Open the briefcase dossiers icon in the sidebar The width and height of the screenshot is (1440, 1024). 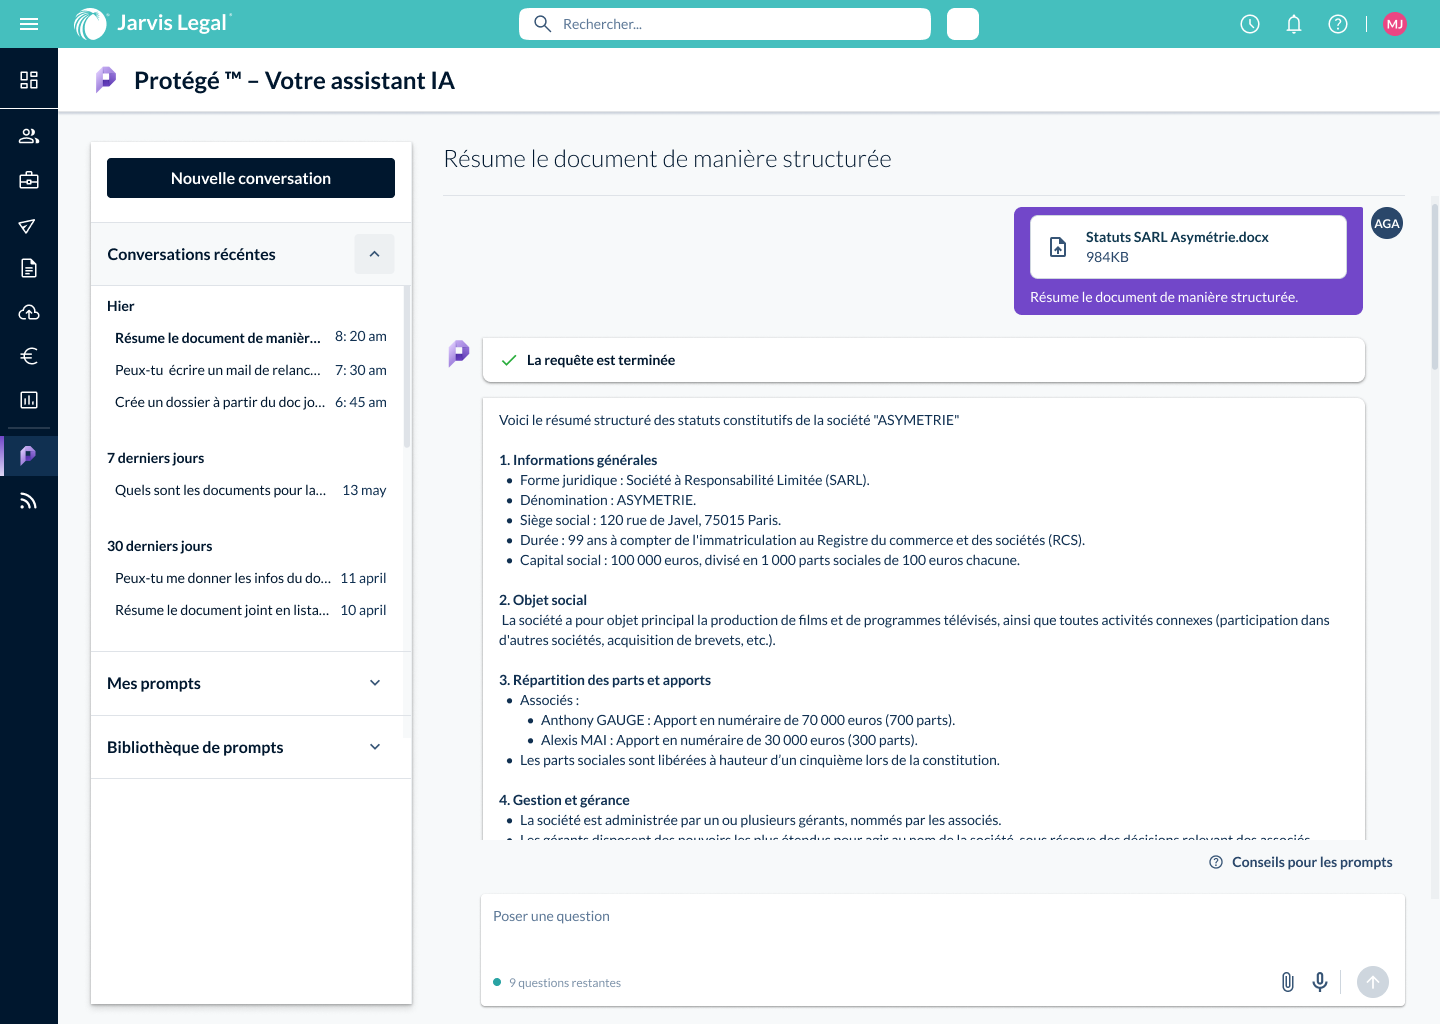pyautogui.click(x=29, y=180)
